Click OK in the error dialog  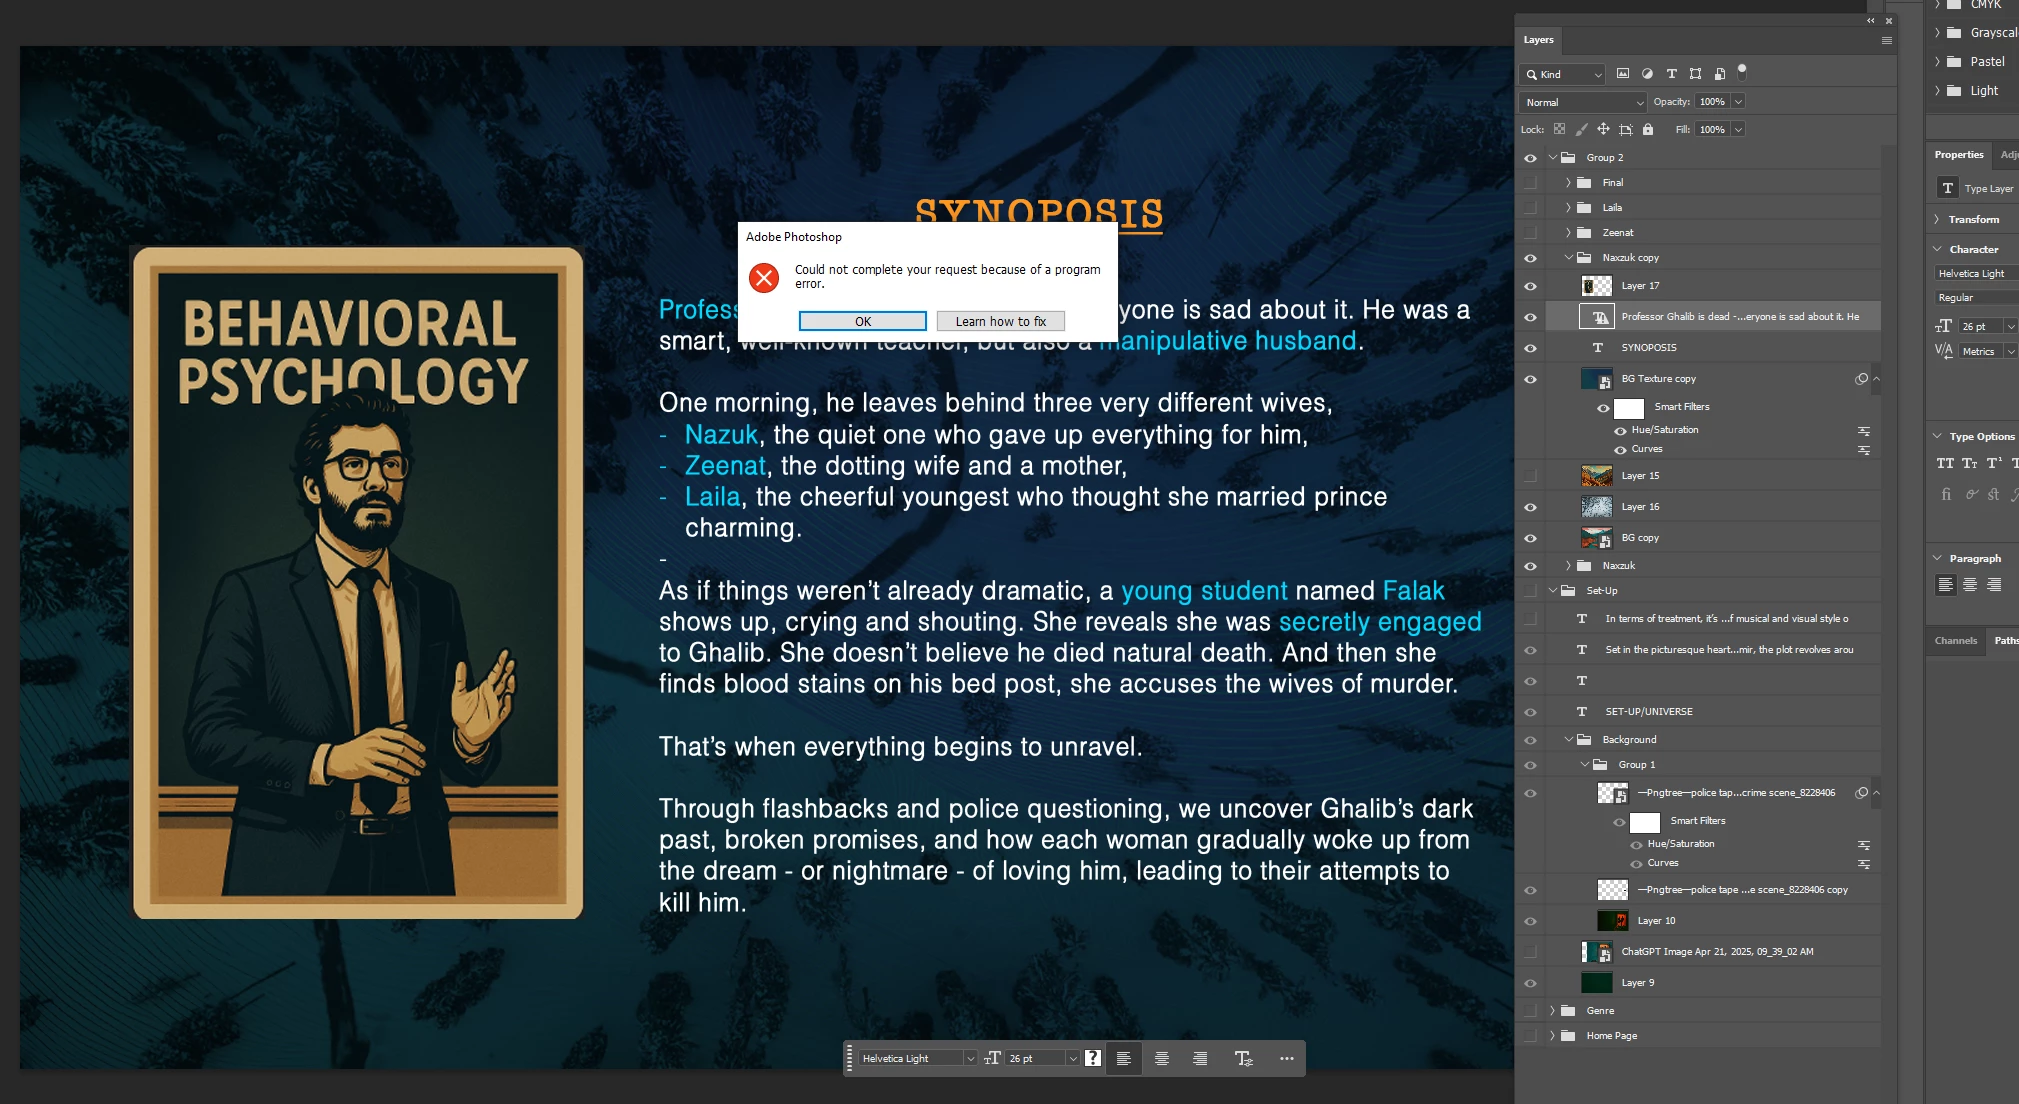point(862,321)
